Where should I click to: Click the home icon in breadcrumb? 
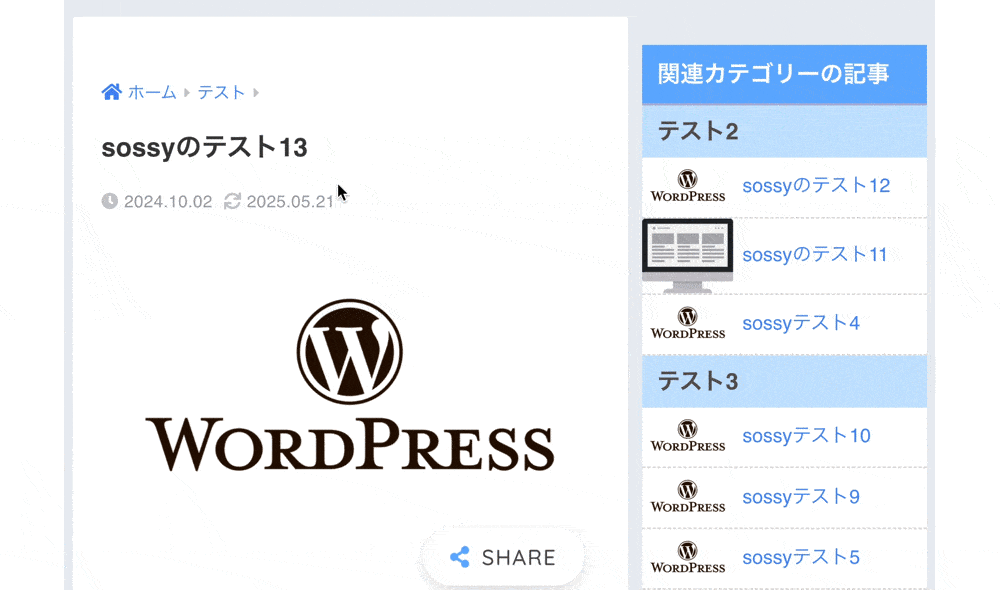click(x=112, y=92)
